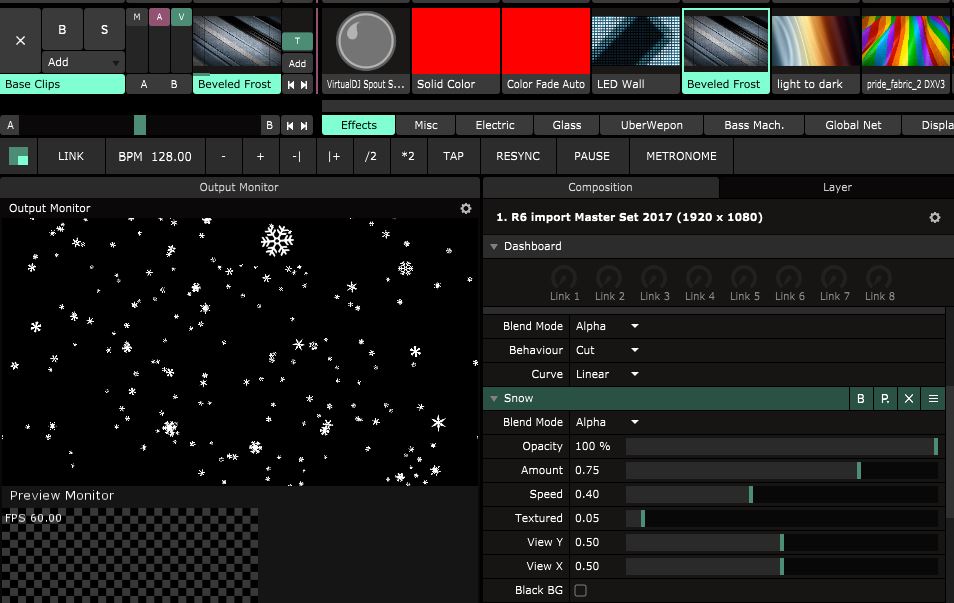Click the teal beat indicator square icon
This screenshot has width=954, height=603.
tap(18, 157)
